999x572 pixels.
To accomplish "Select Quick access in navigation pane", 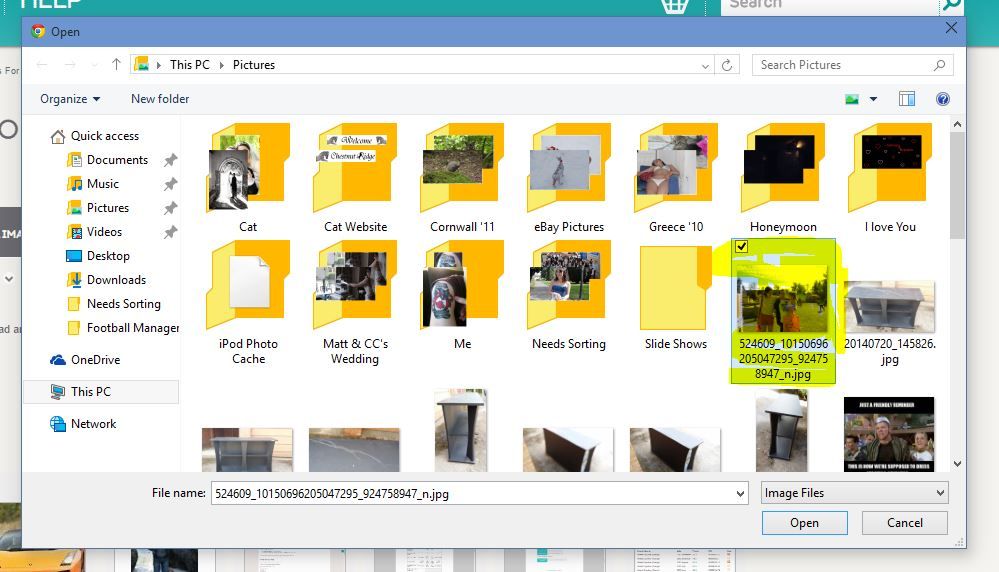I will (104, 136).
